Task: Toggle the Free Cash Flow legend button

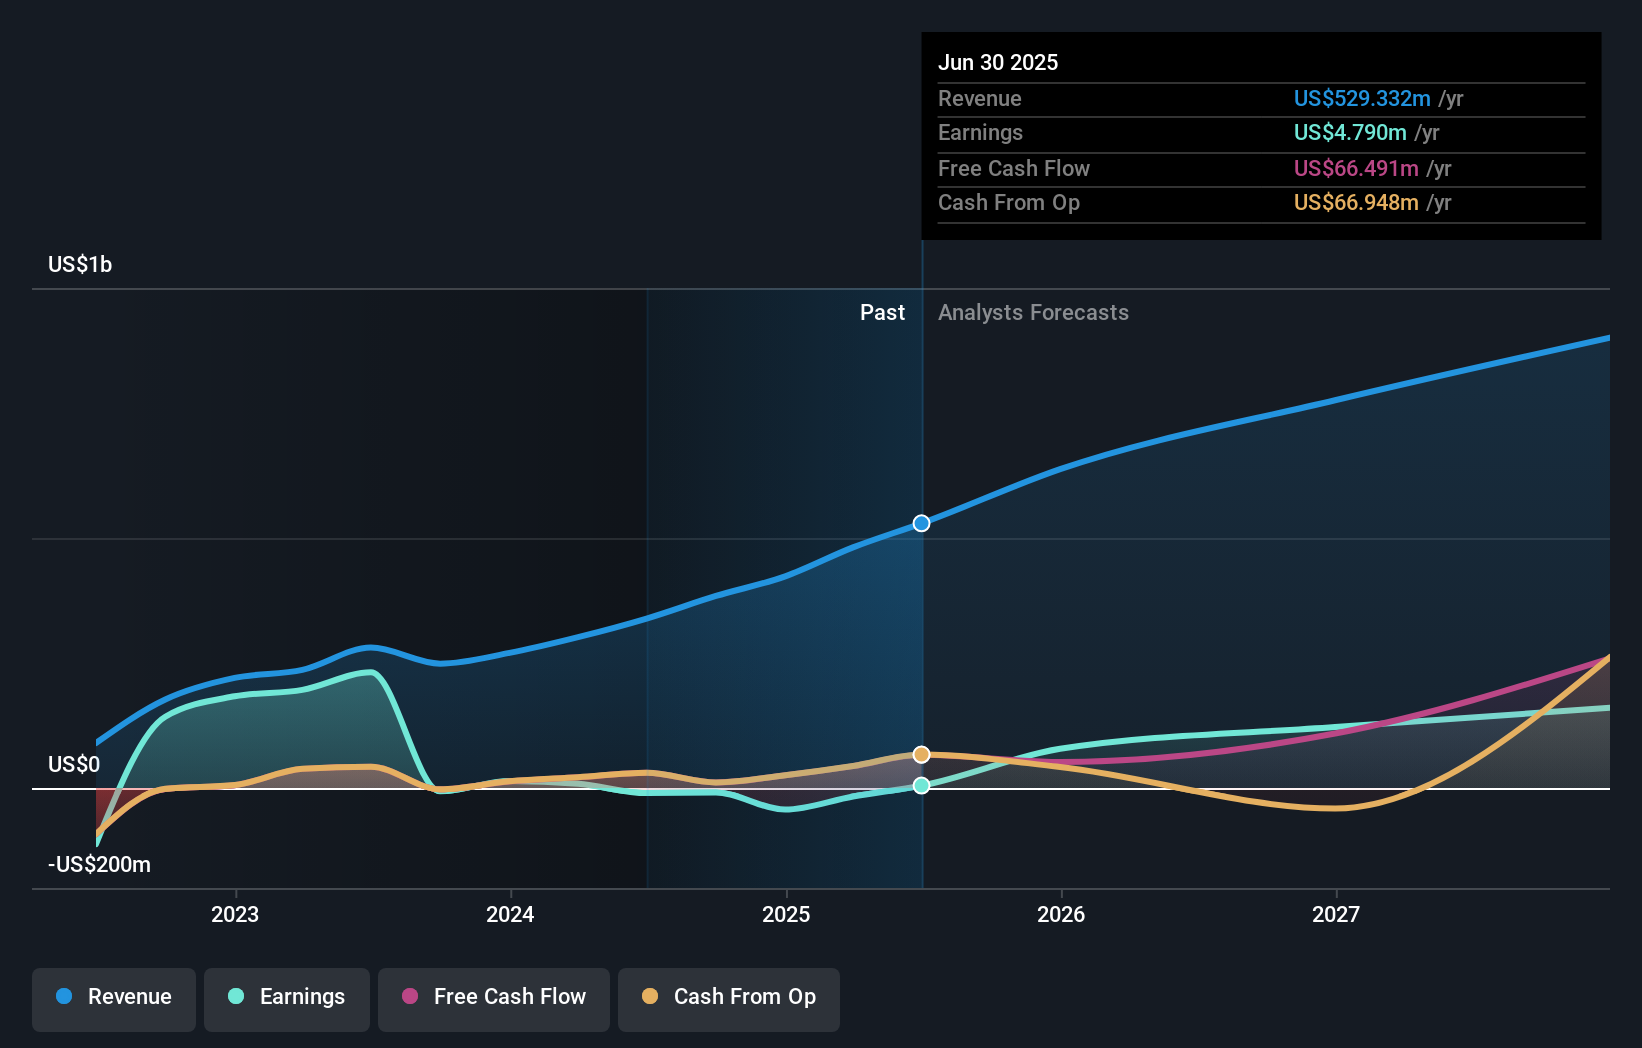Action: click(494, 998)
